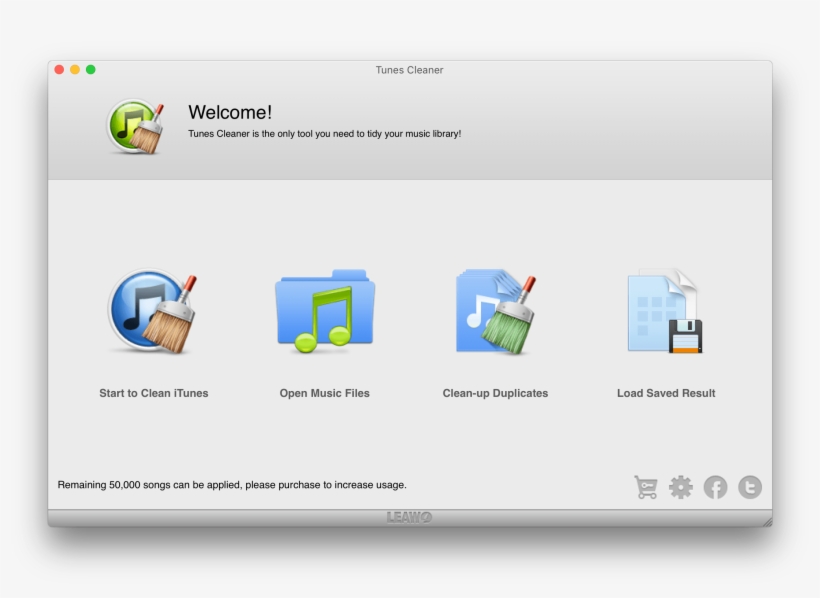Click the "Clean-up Duplicates" label
This screenshot has width=820, height=598.
click(495, 393)
